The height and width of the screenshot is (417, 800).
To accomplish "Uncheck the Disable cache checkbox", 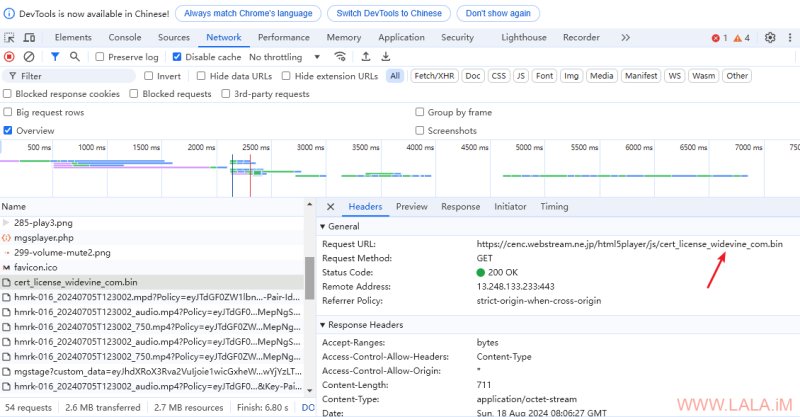I will (177, 57).
